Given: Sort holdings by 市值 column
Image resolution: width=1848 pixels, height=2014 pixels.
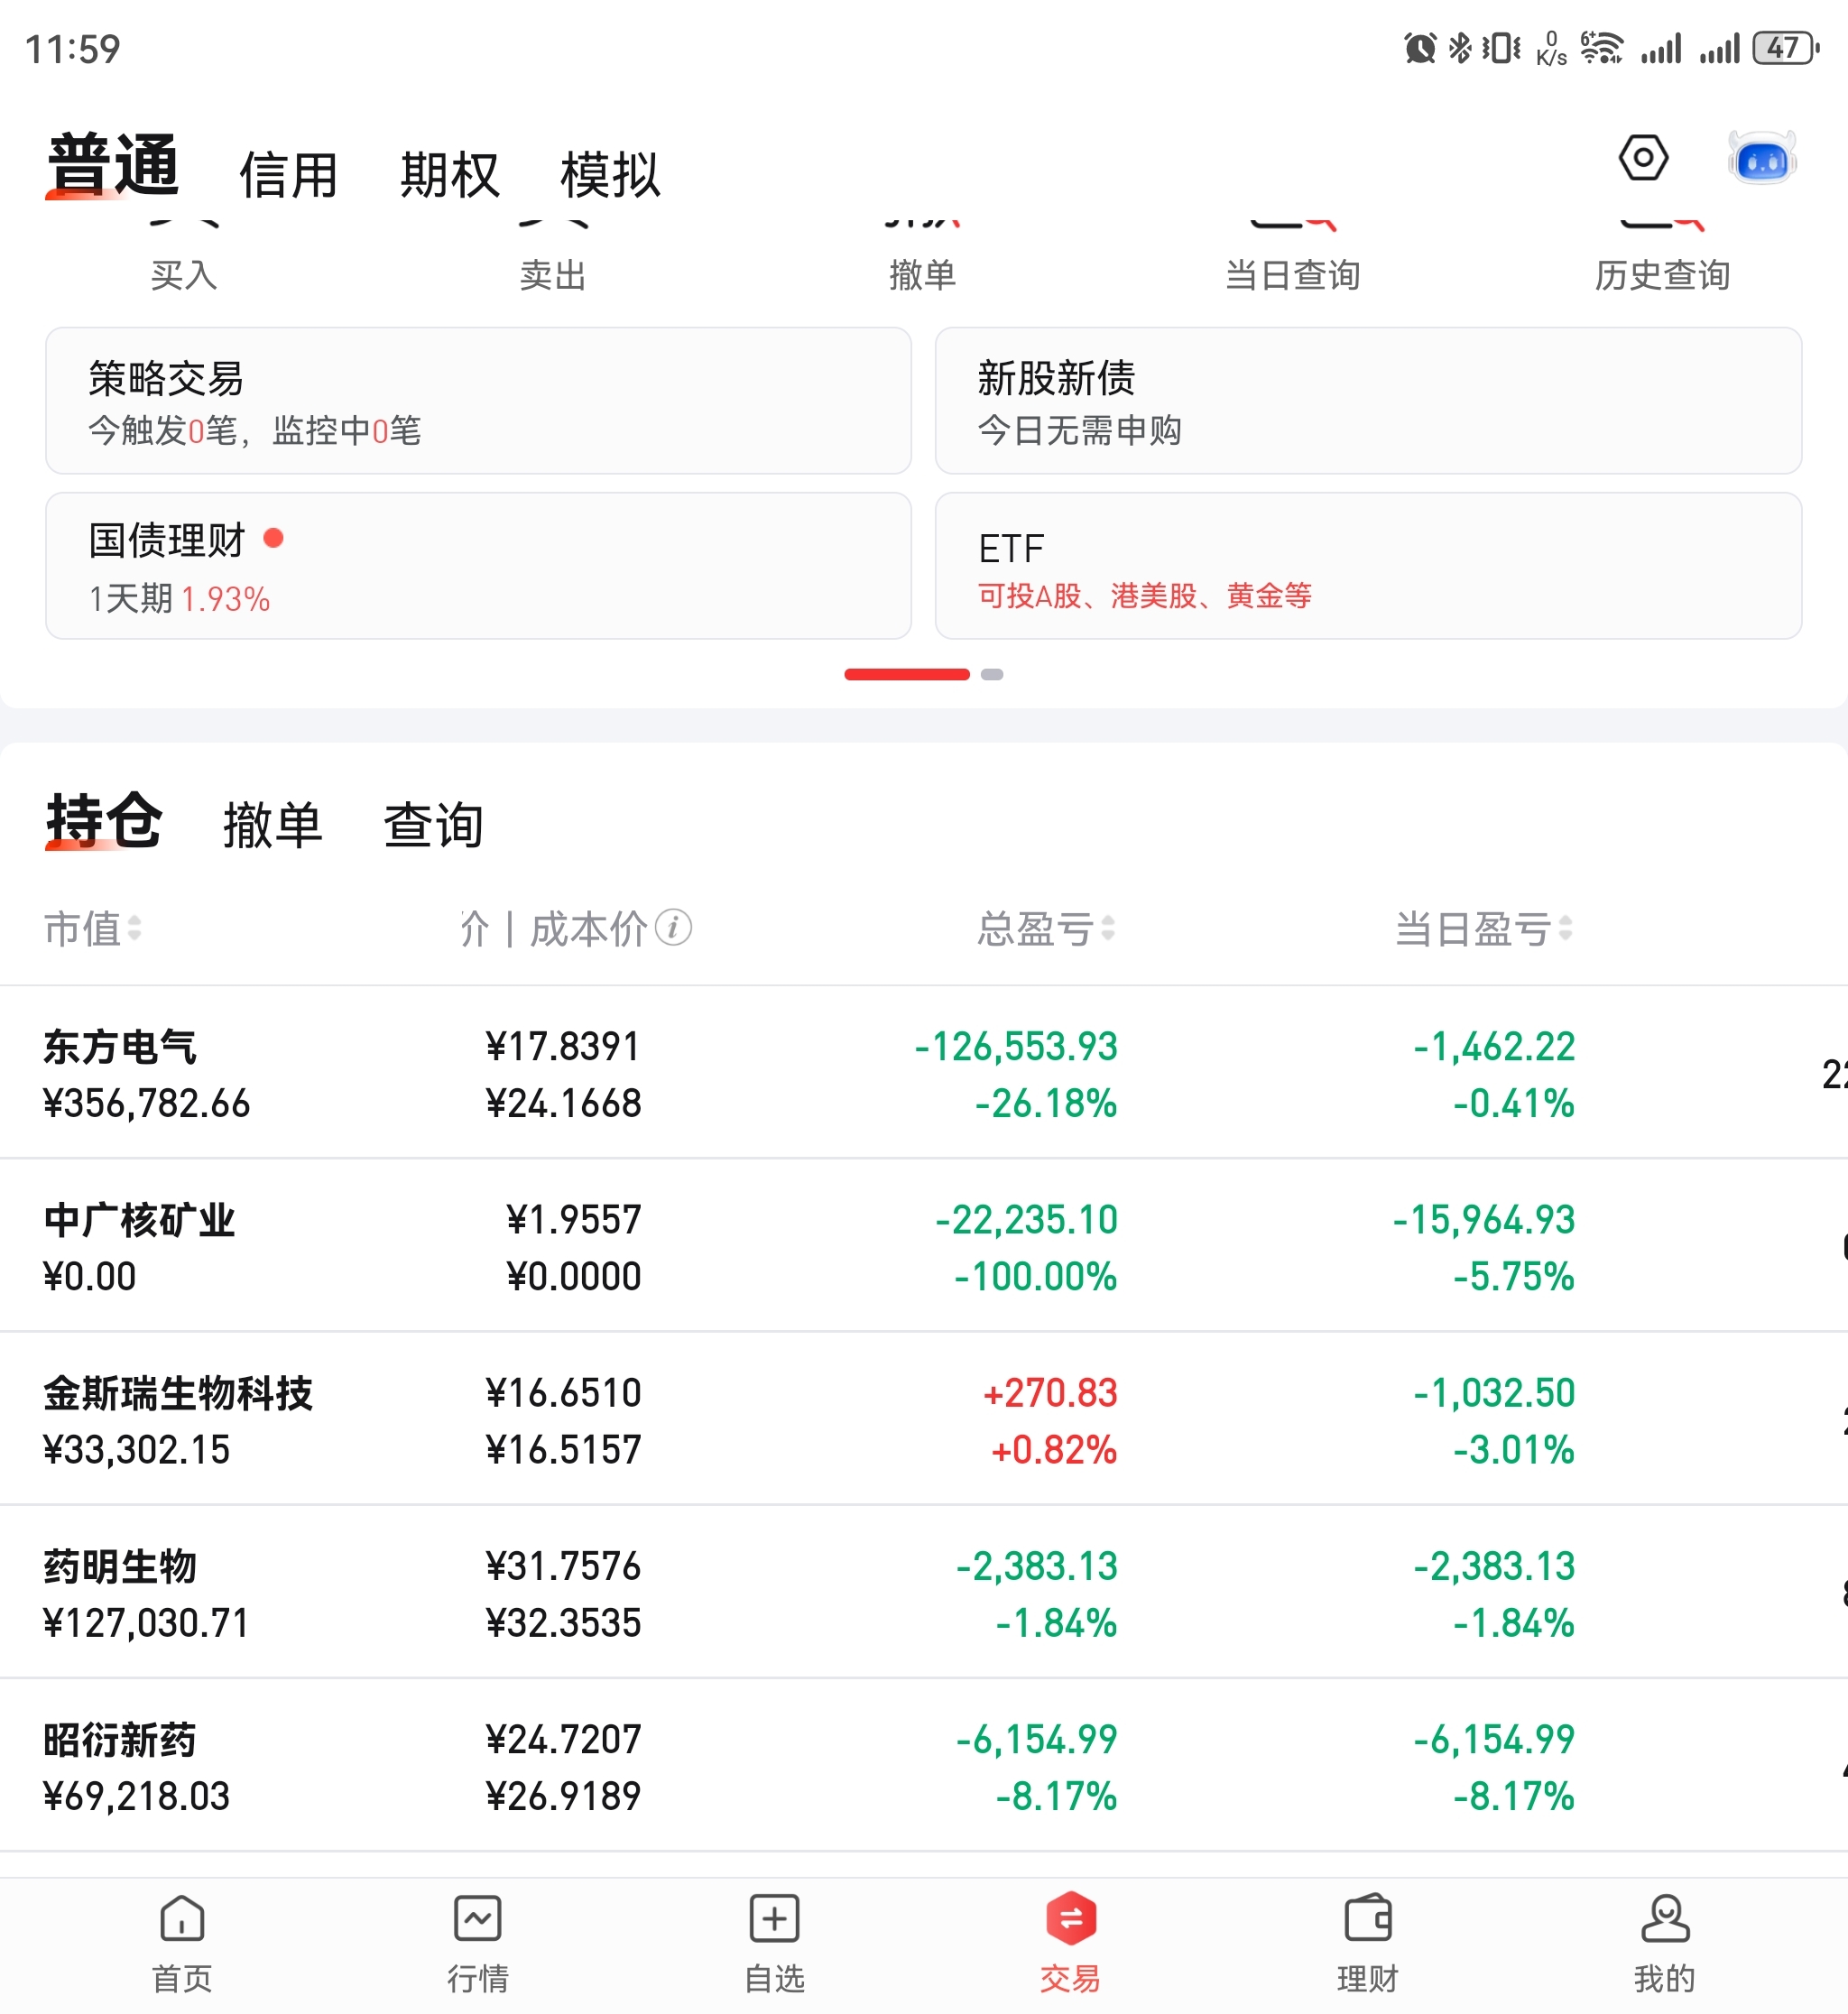Looking at the screenshot, I should click(92, 929).
